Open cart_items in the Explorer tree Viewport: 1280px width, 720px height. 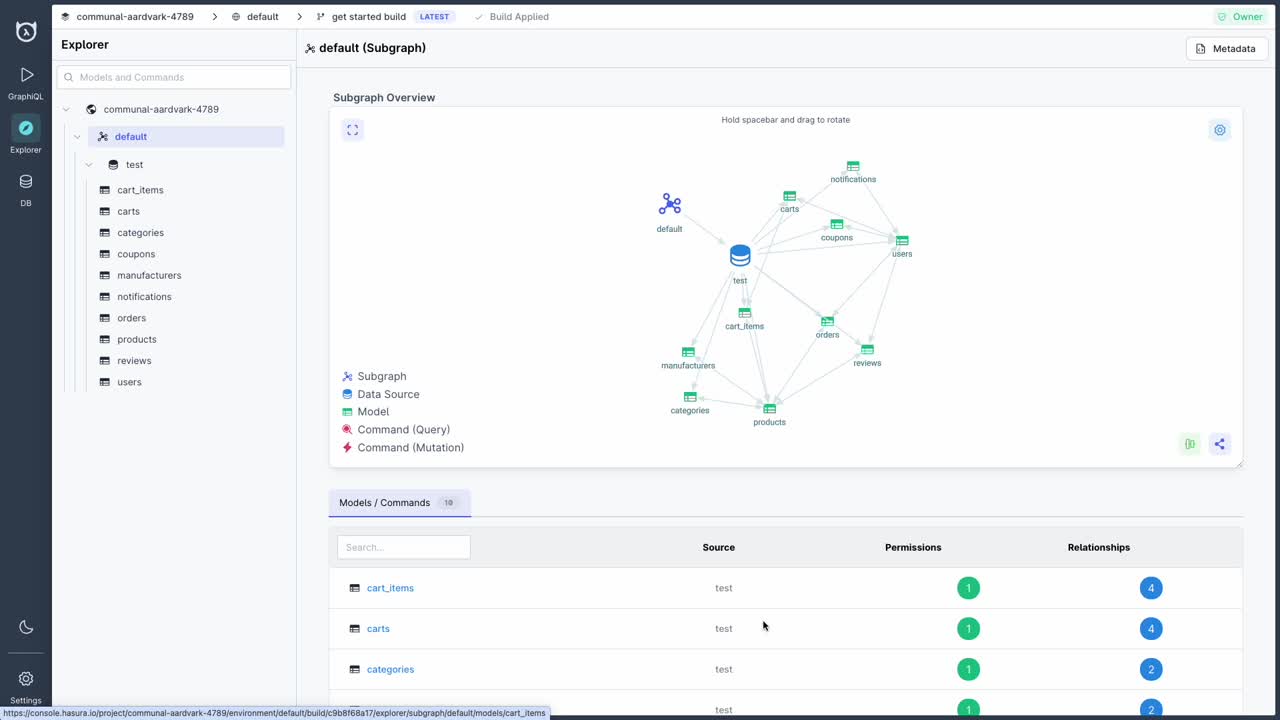pos(140,190)
